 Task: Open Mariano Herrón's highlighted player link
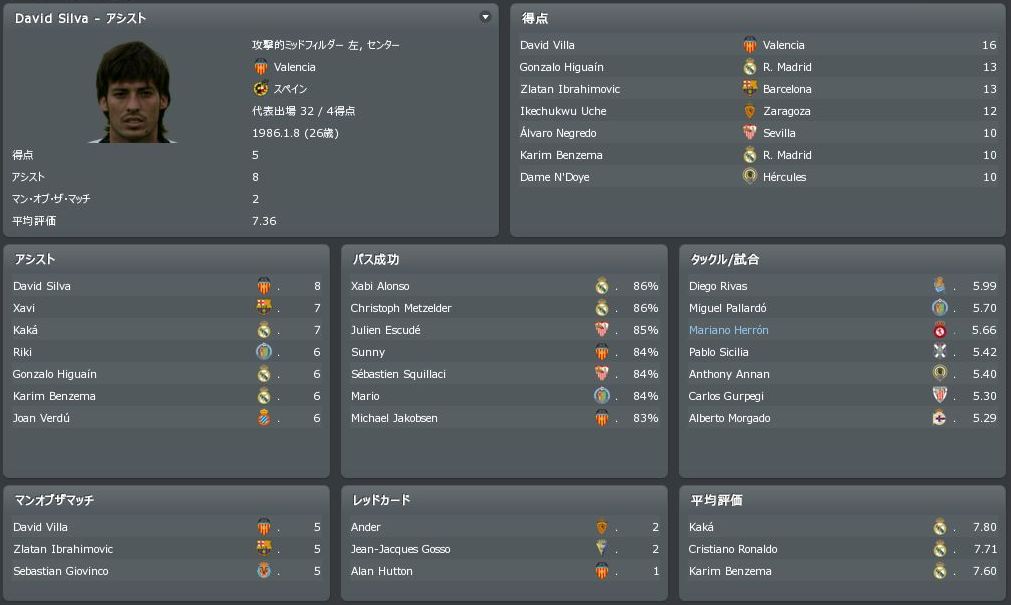(x=729, y=330)
